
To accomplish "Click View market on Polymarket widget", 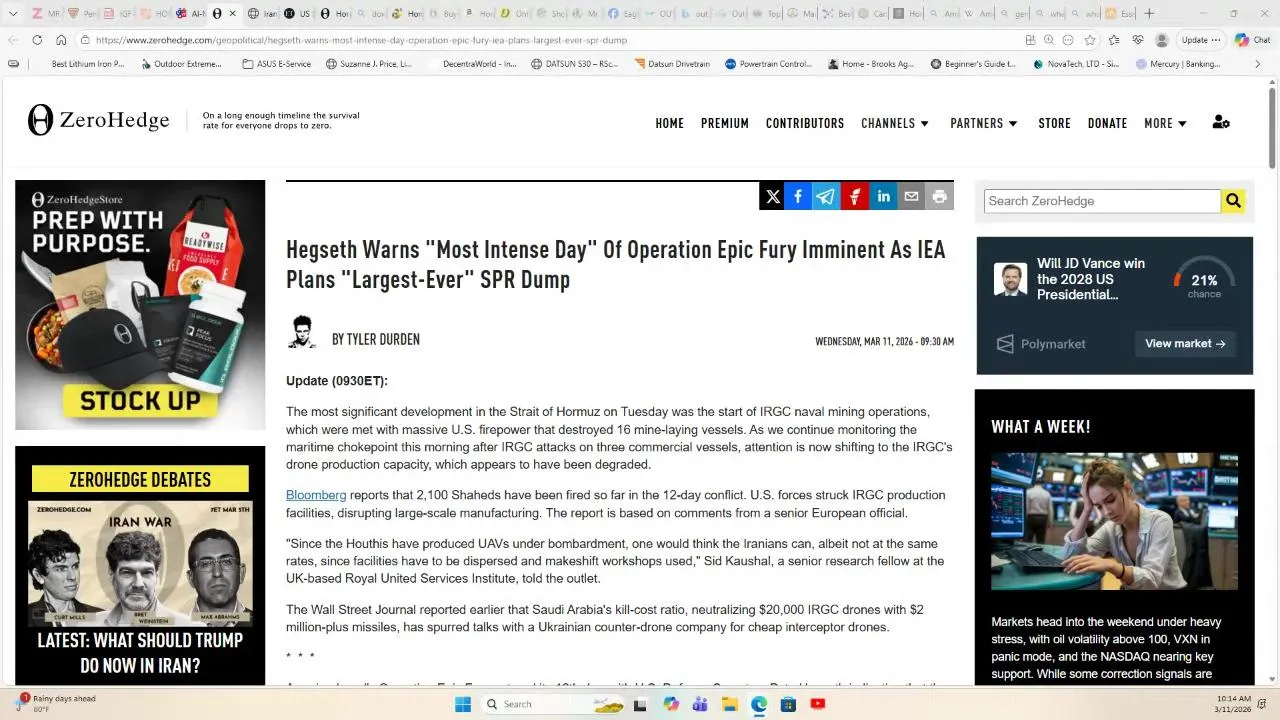I will (1185, 343).
